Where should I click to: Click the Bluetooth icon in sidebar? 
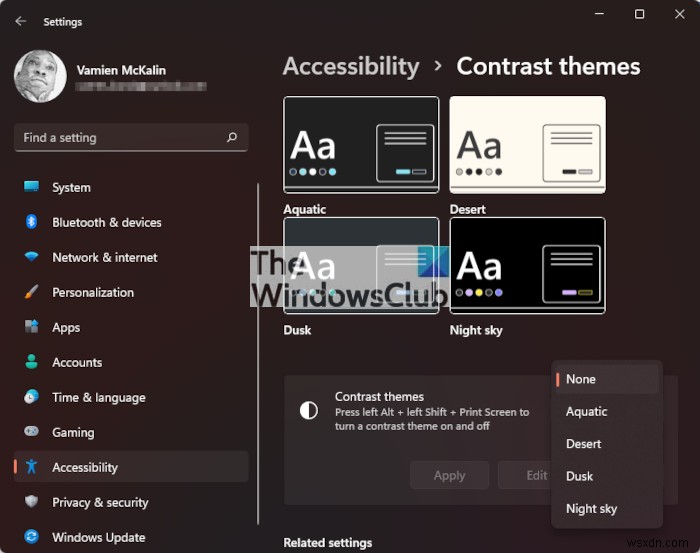tap(31, 221)
